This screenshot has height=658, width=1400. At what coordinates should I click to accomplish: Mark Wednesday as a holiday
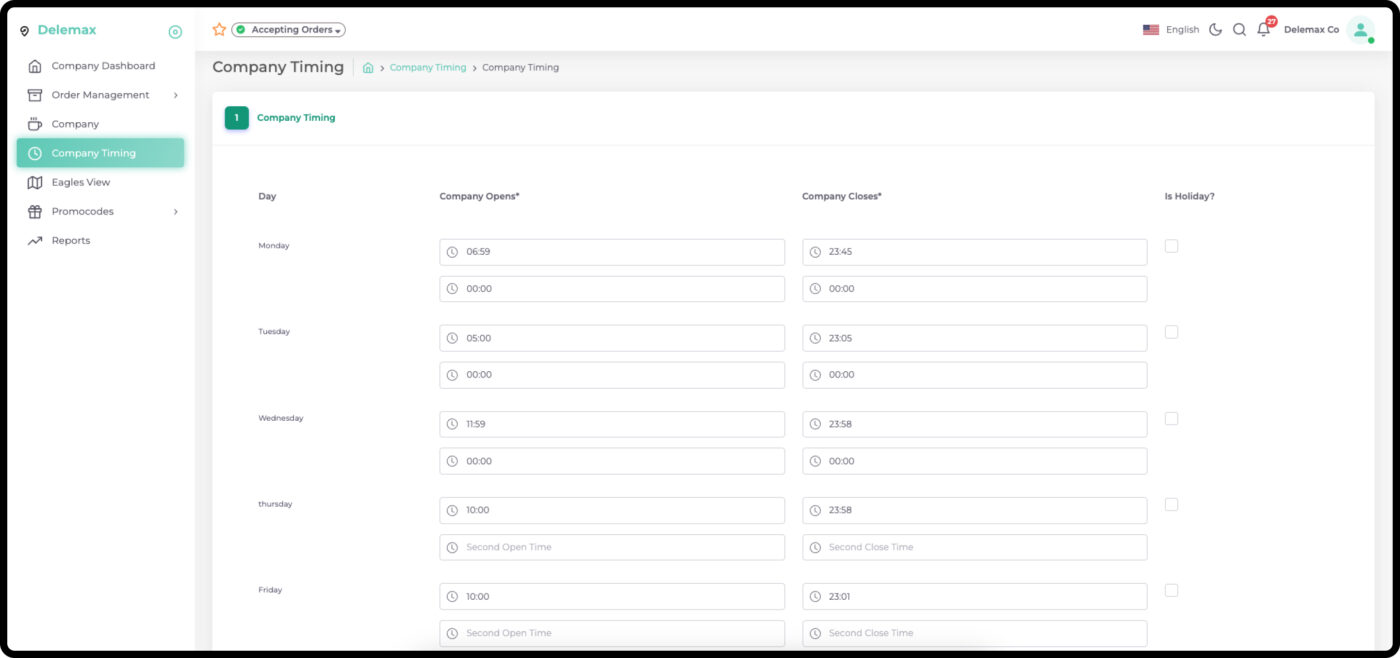click(1171, 419)
